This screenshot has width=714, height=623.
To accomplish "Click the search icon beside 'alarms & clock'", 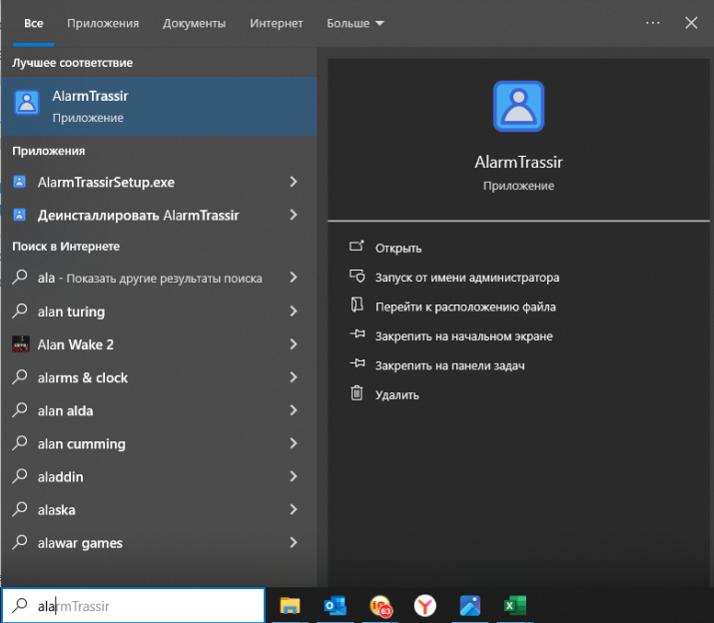I will click(20, 377).
